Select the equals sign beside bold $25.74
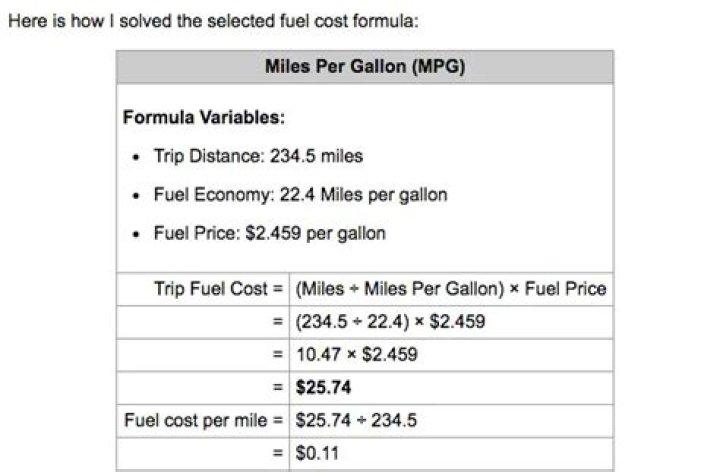720x472 pixels. click(276, 387)
